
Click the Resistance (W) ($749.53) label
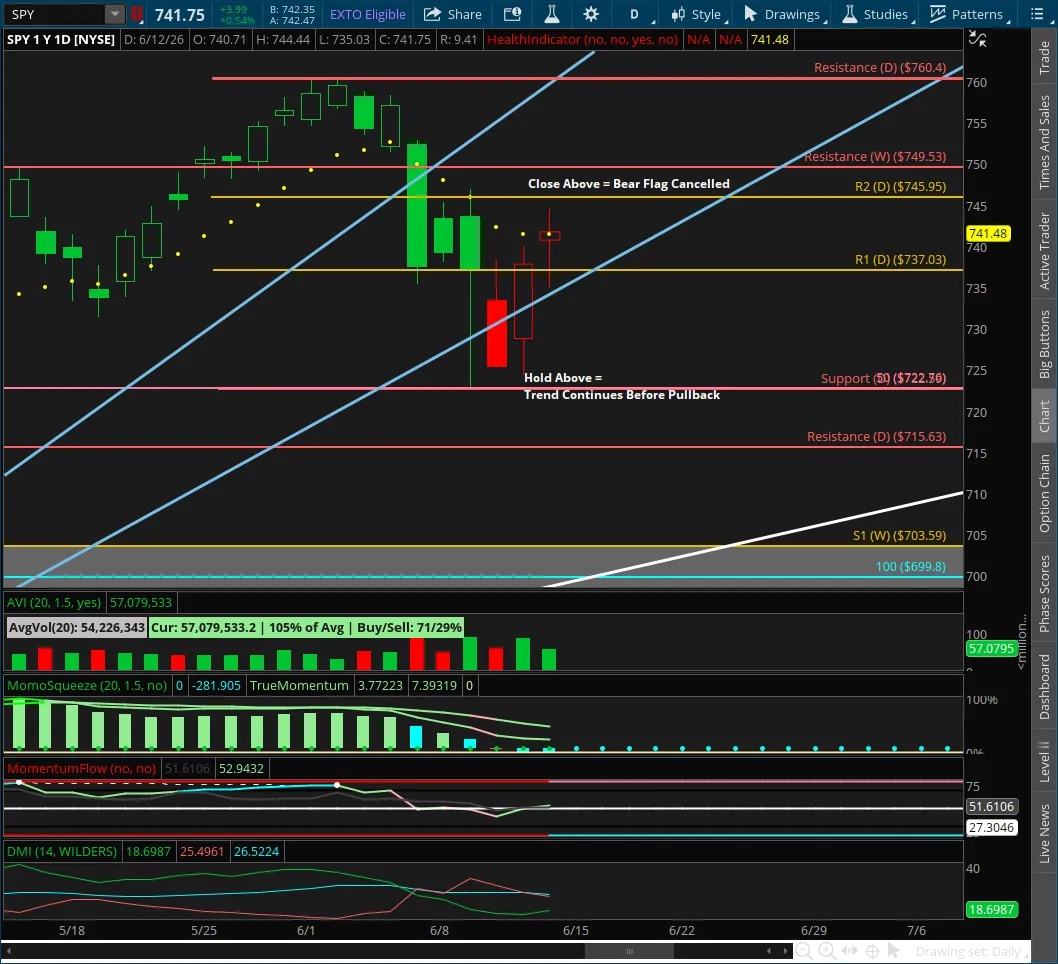pyautogui.click(x=875, y=157)
